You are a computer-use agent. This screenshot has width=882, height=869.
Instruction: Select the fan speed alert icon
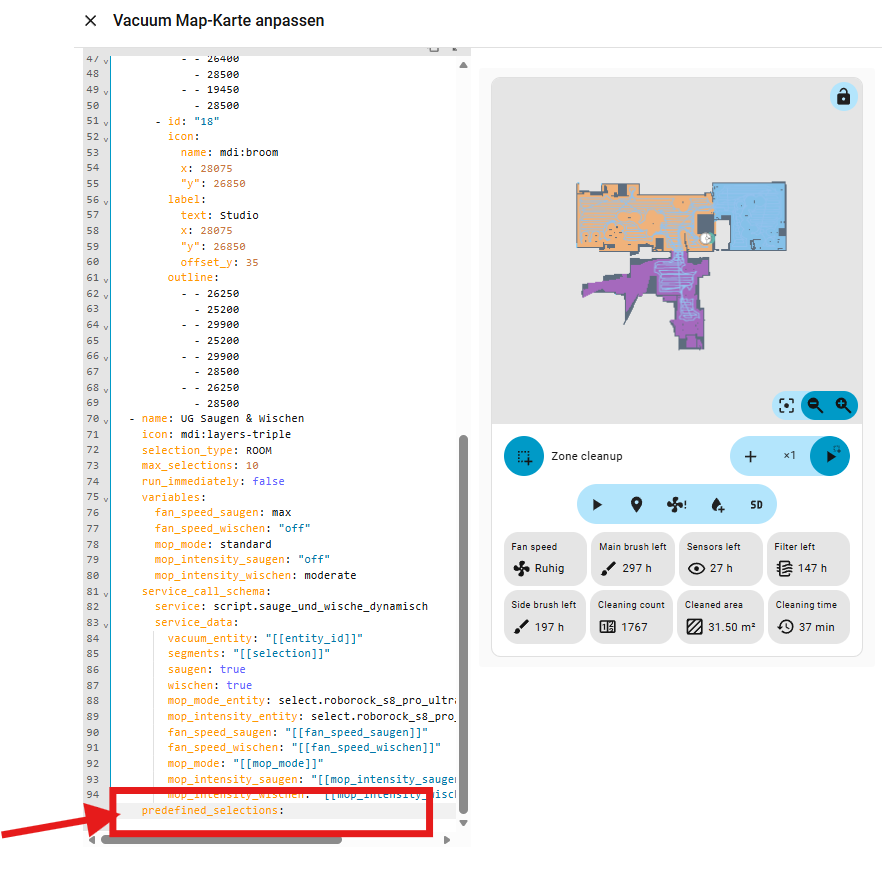(x=676, y=504)
